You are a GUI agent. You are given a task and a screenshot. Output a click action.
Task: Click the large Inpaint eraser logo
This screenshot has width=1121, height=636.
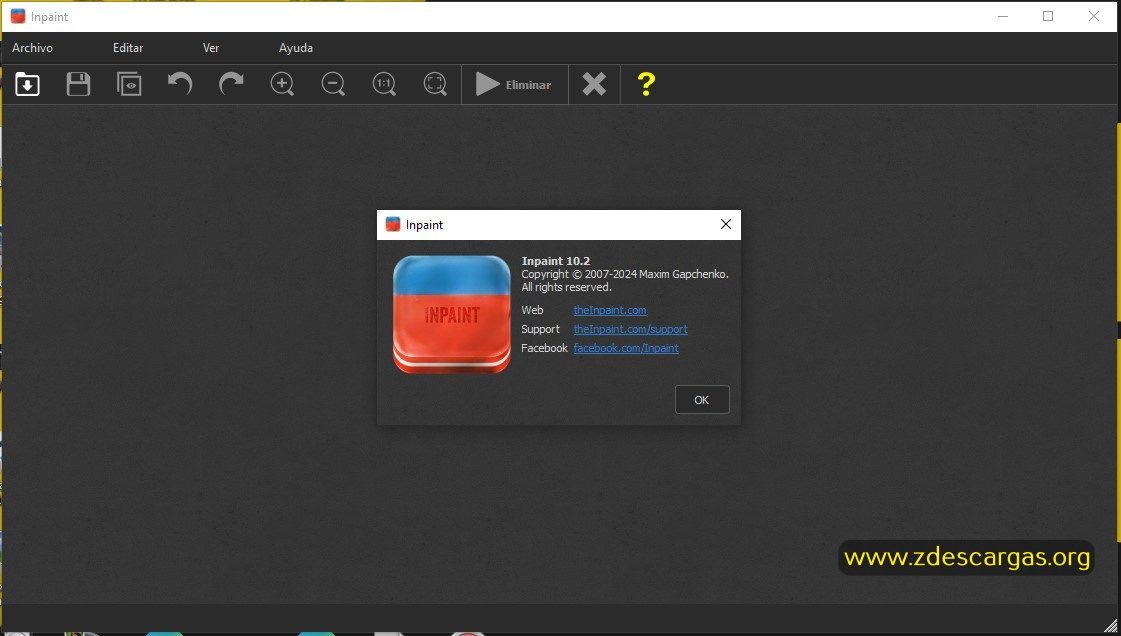(x=452, y=314)
